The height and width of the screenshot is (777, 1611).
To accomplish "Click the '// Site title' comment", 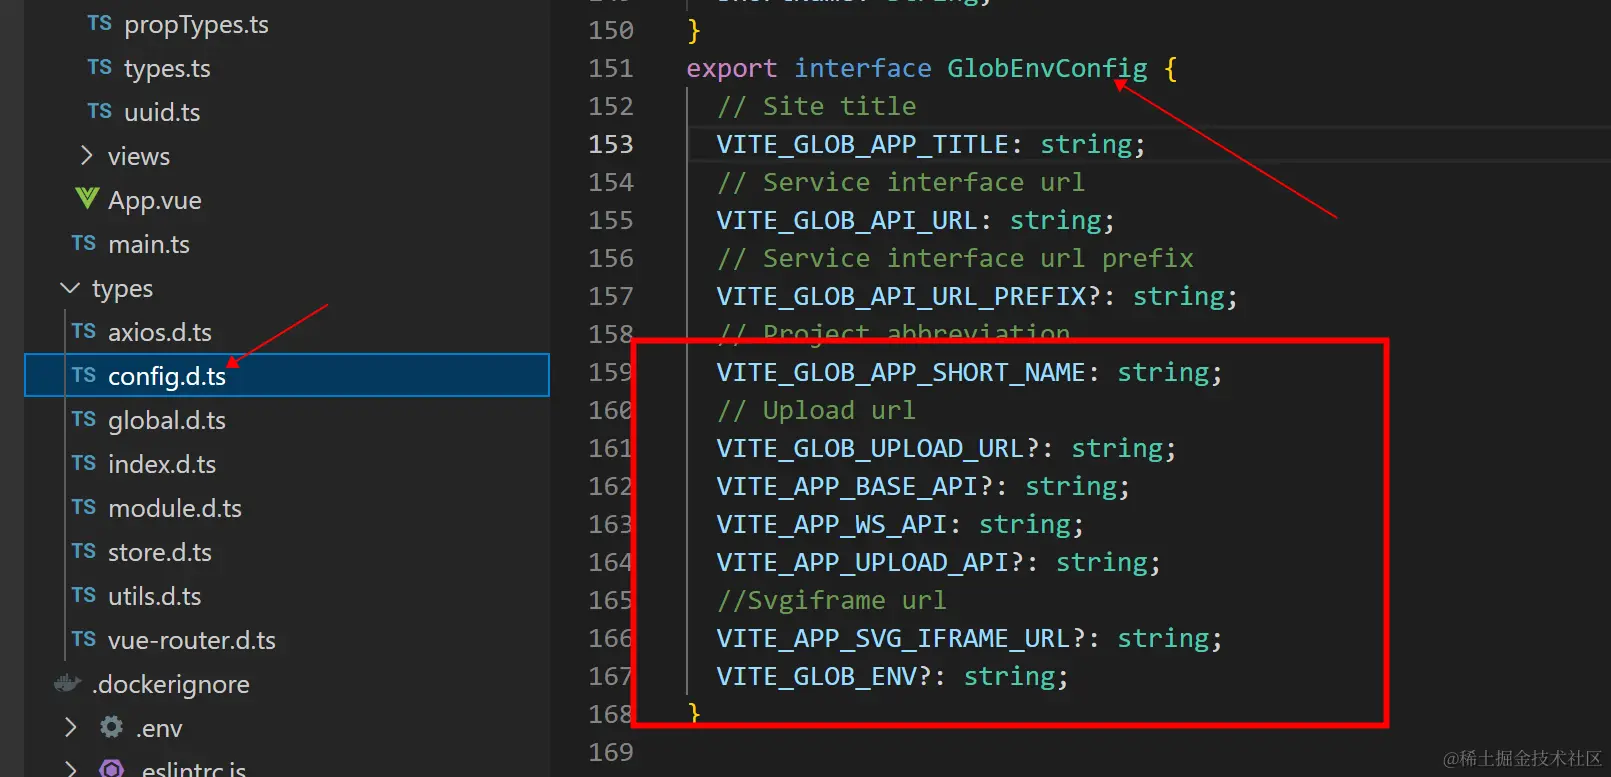I will point(816,106).
